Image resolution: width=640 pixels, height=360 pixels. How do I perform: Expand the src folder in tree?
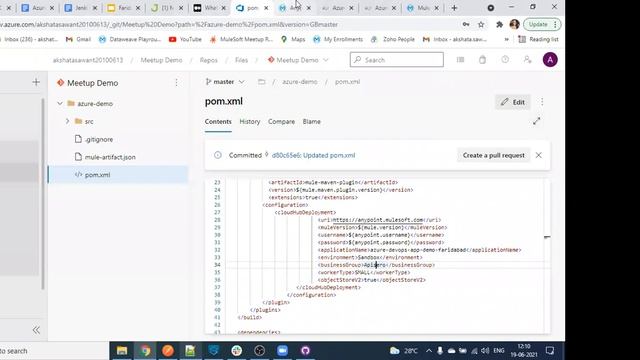coord(67,121)
